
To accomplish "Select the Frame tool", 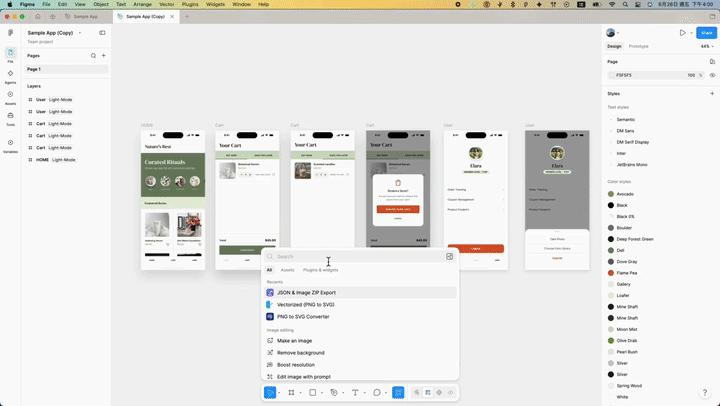I will [291, 393].
